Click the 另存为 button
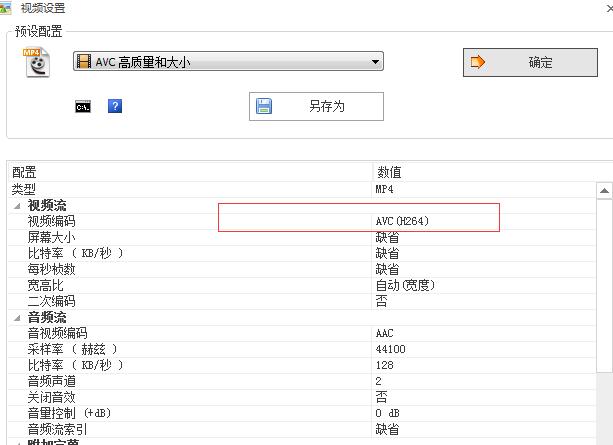The image size is (613, 445). [x=316, y=106]
